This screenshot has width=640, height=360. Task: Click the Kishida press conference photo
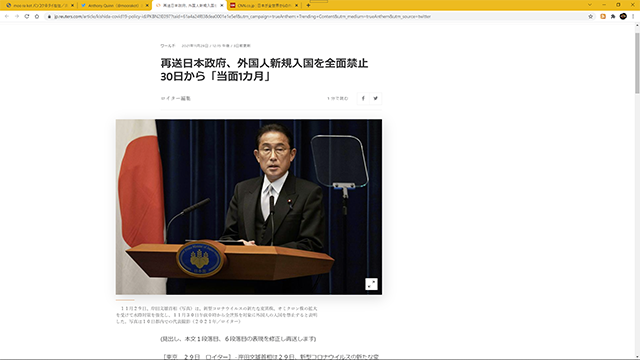249,207
